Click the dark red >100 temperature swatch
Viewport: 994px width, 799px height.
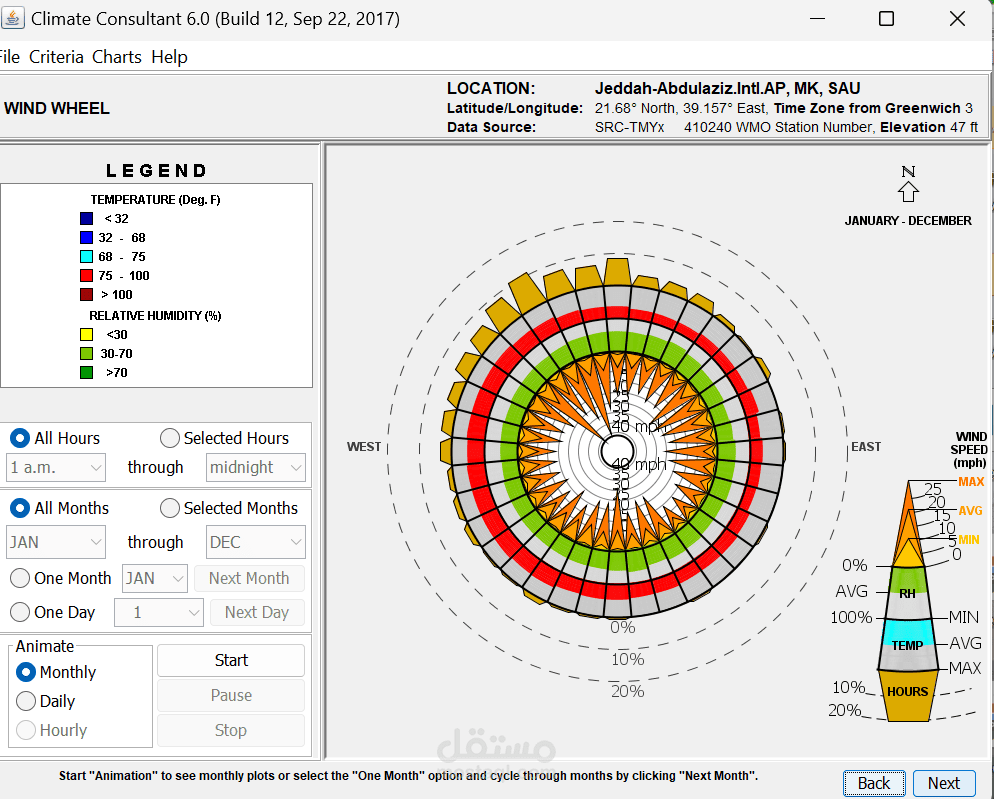pos(87,294)
